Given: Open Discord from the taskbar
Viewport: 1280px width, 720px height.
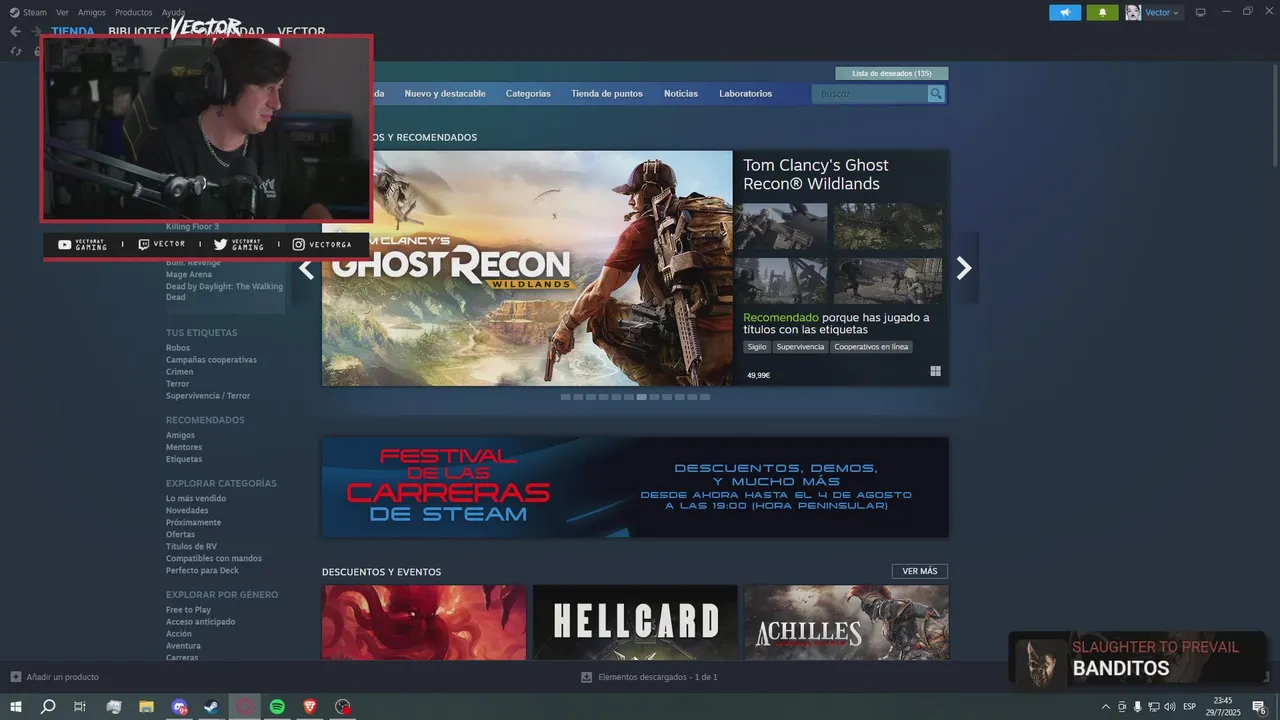Looking at the screenshot, I should pos(179,707).
